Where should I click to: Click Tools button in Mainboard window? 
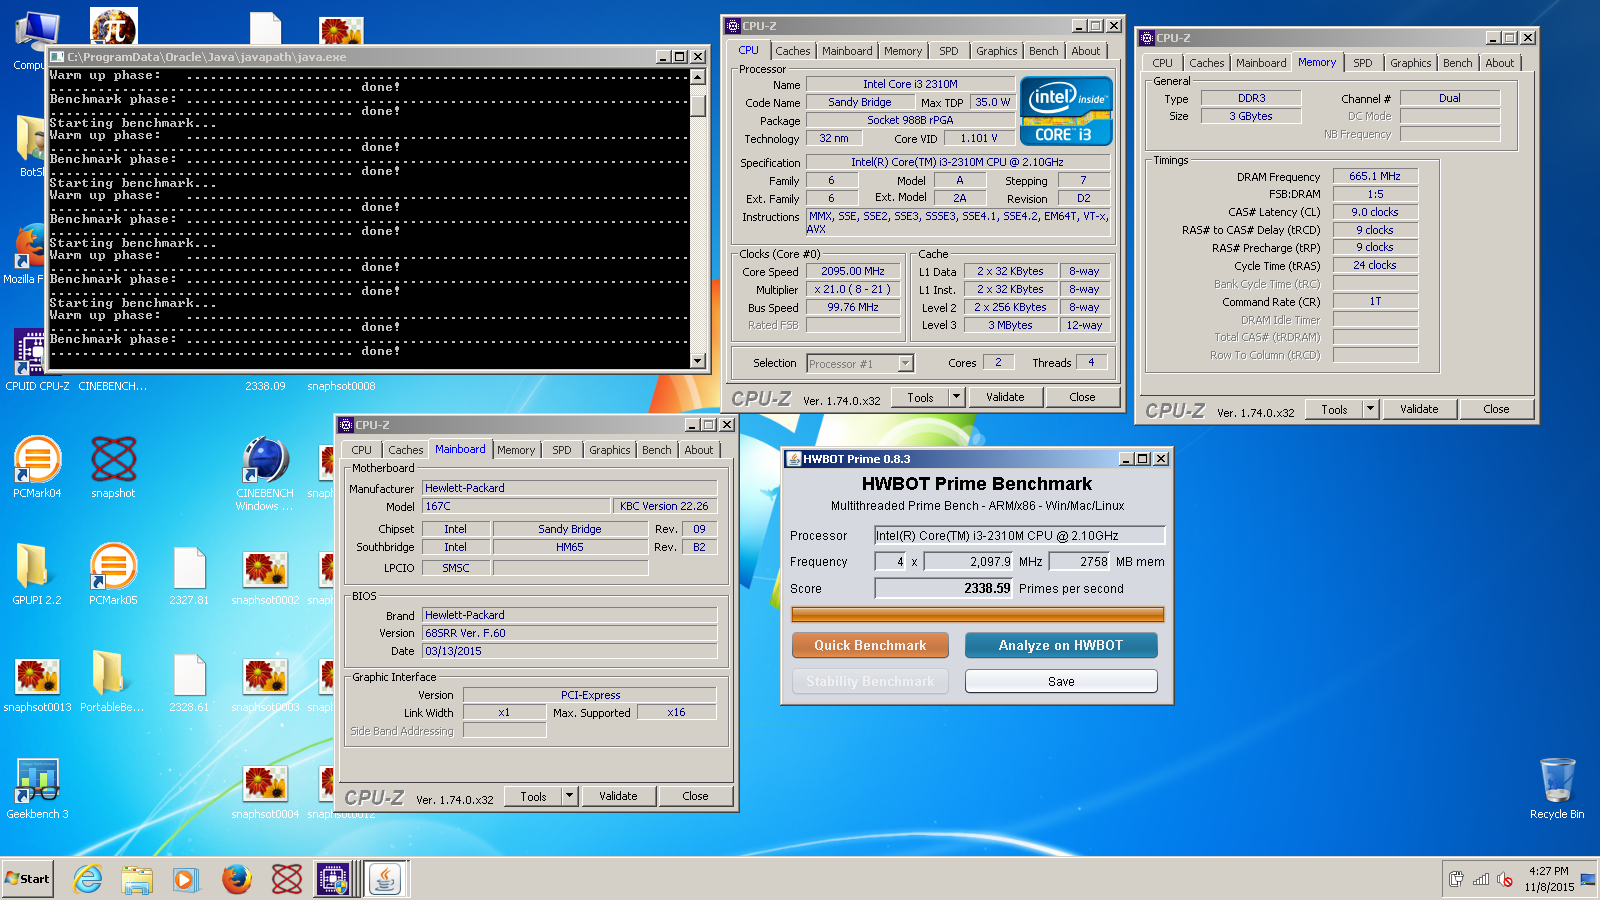click(533, 796)
